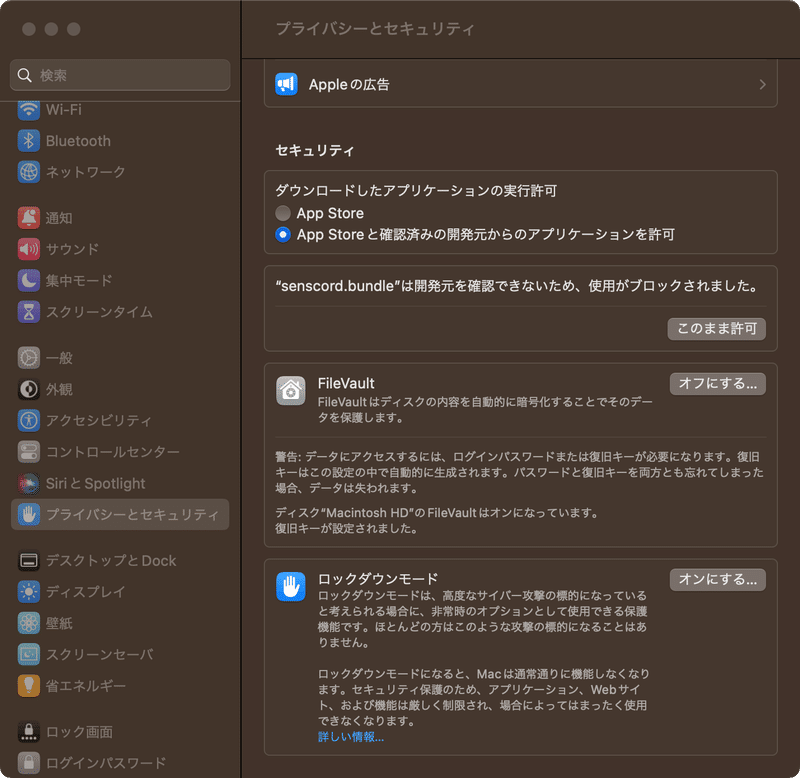Select the ログインパスワード icon
This screenshot has height=778, width=800.
pos(29,763)
